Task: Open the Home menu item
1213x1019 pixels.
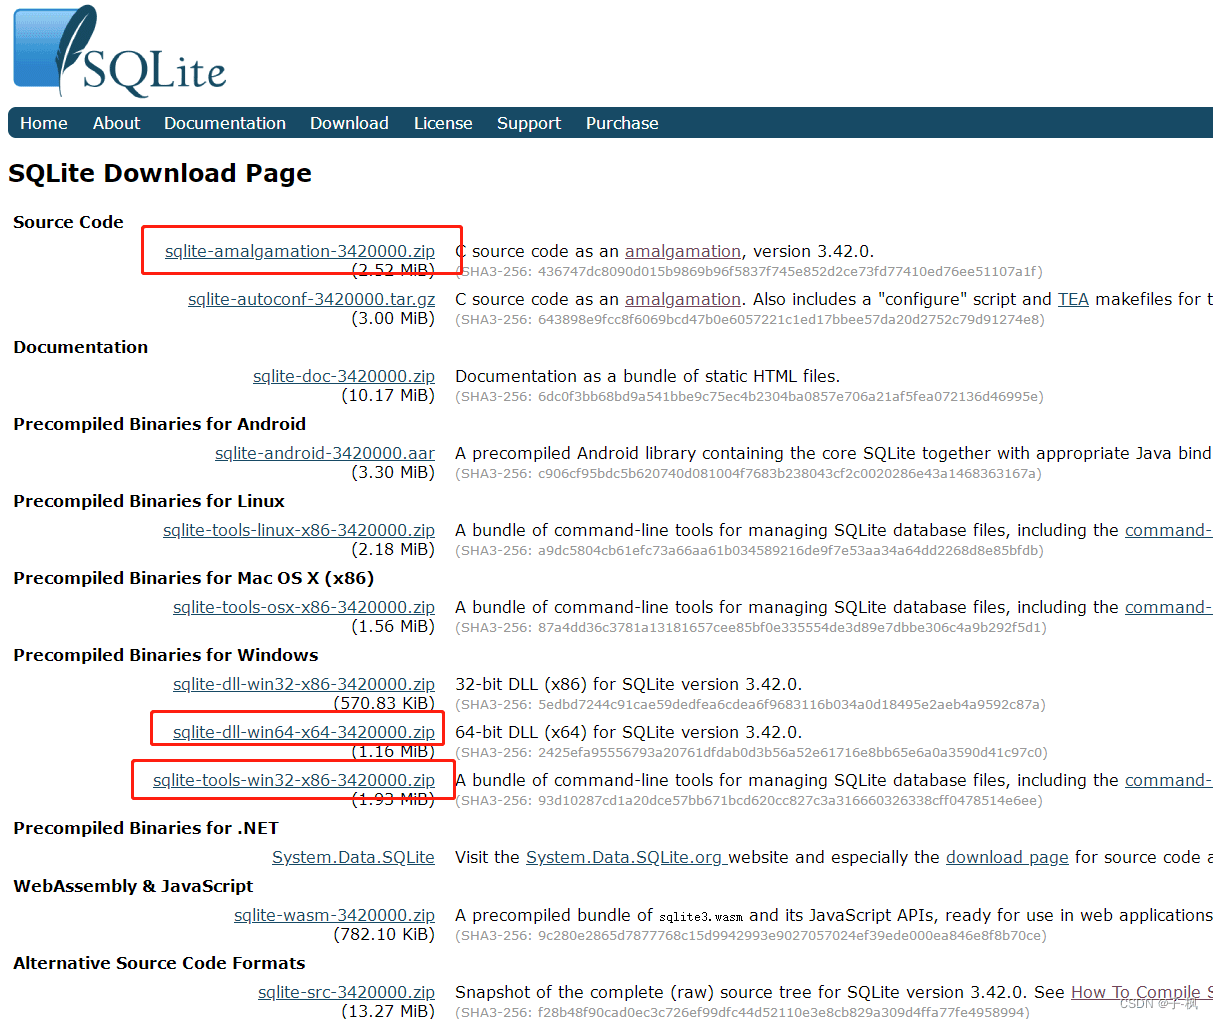Action: (43, 122)
